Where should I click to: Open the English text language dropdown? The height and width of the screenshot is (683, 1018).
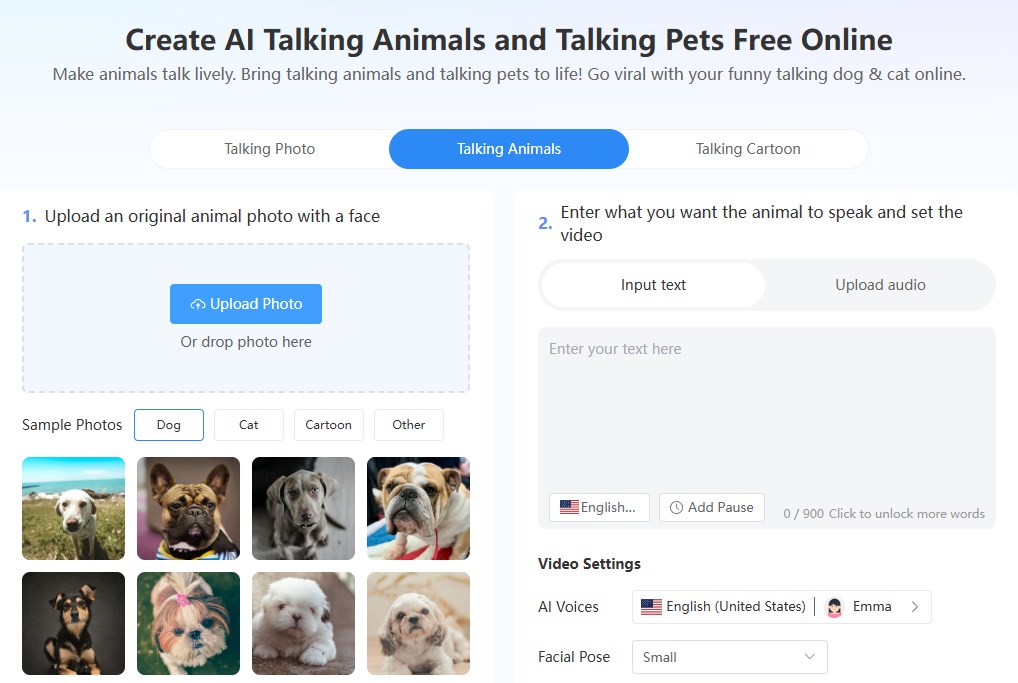[x=599, y=507]
